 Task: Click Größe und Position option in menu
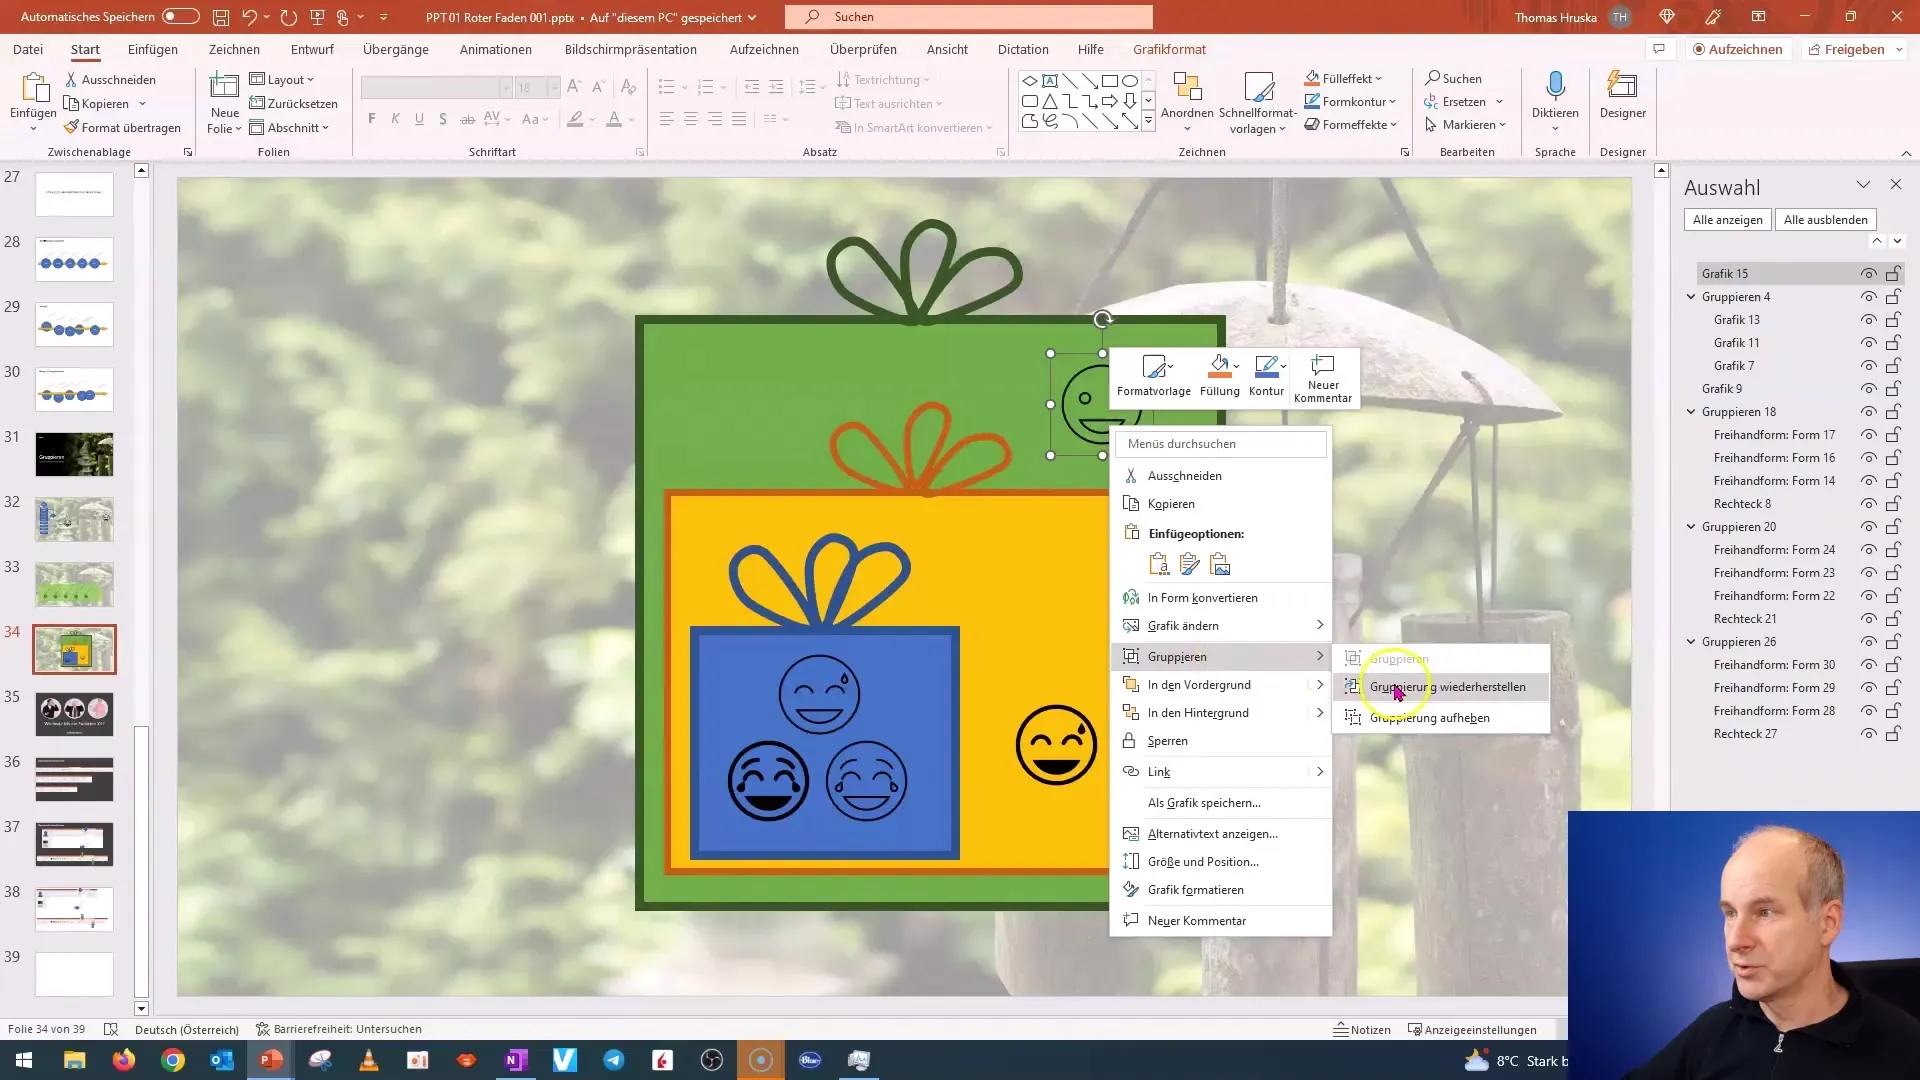click(1203, 861)
